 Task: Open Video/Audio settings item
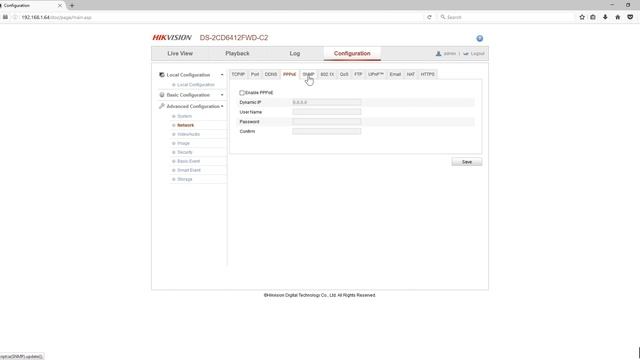point(188,134)
